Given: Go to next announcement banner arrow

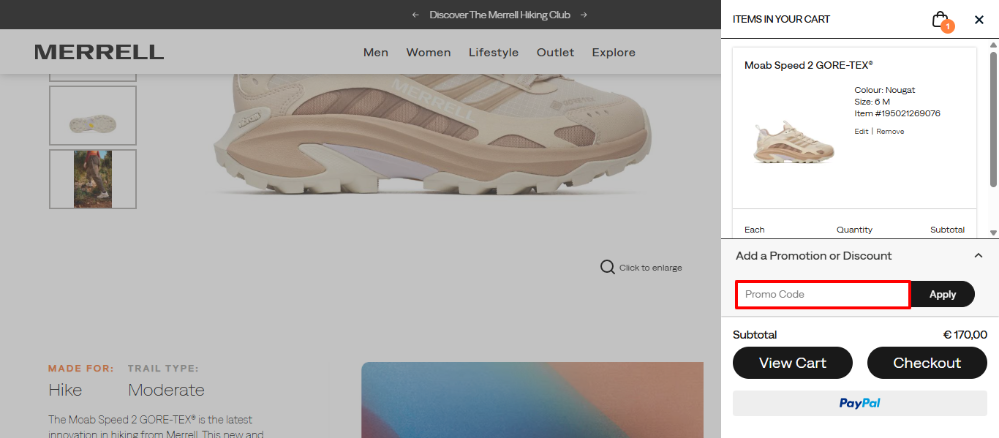Looking at the screenshot, I should [x=584, y=15].
